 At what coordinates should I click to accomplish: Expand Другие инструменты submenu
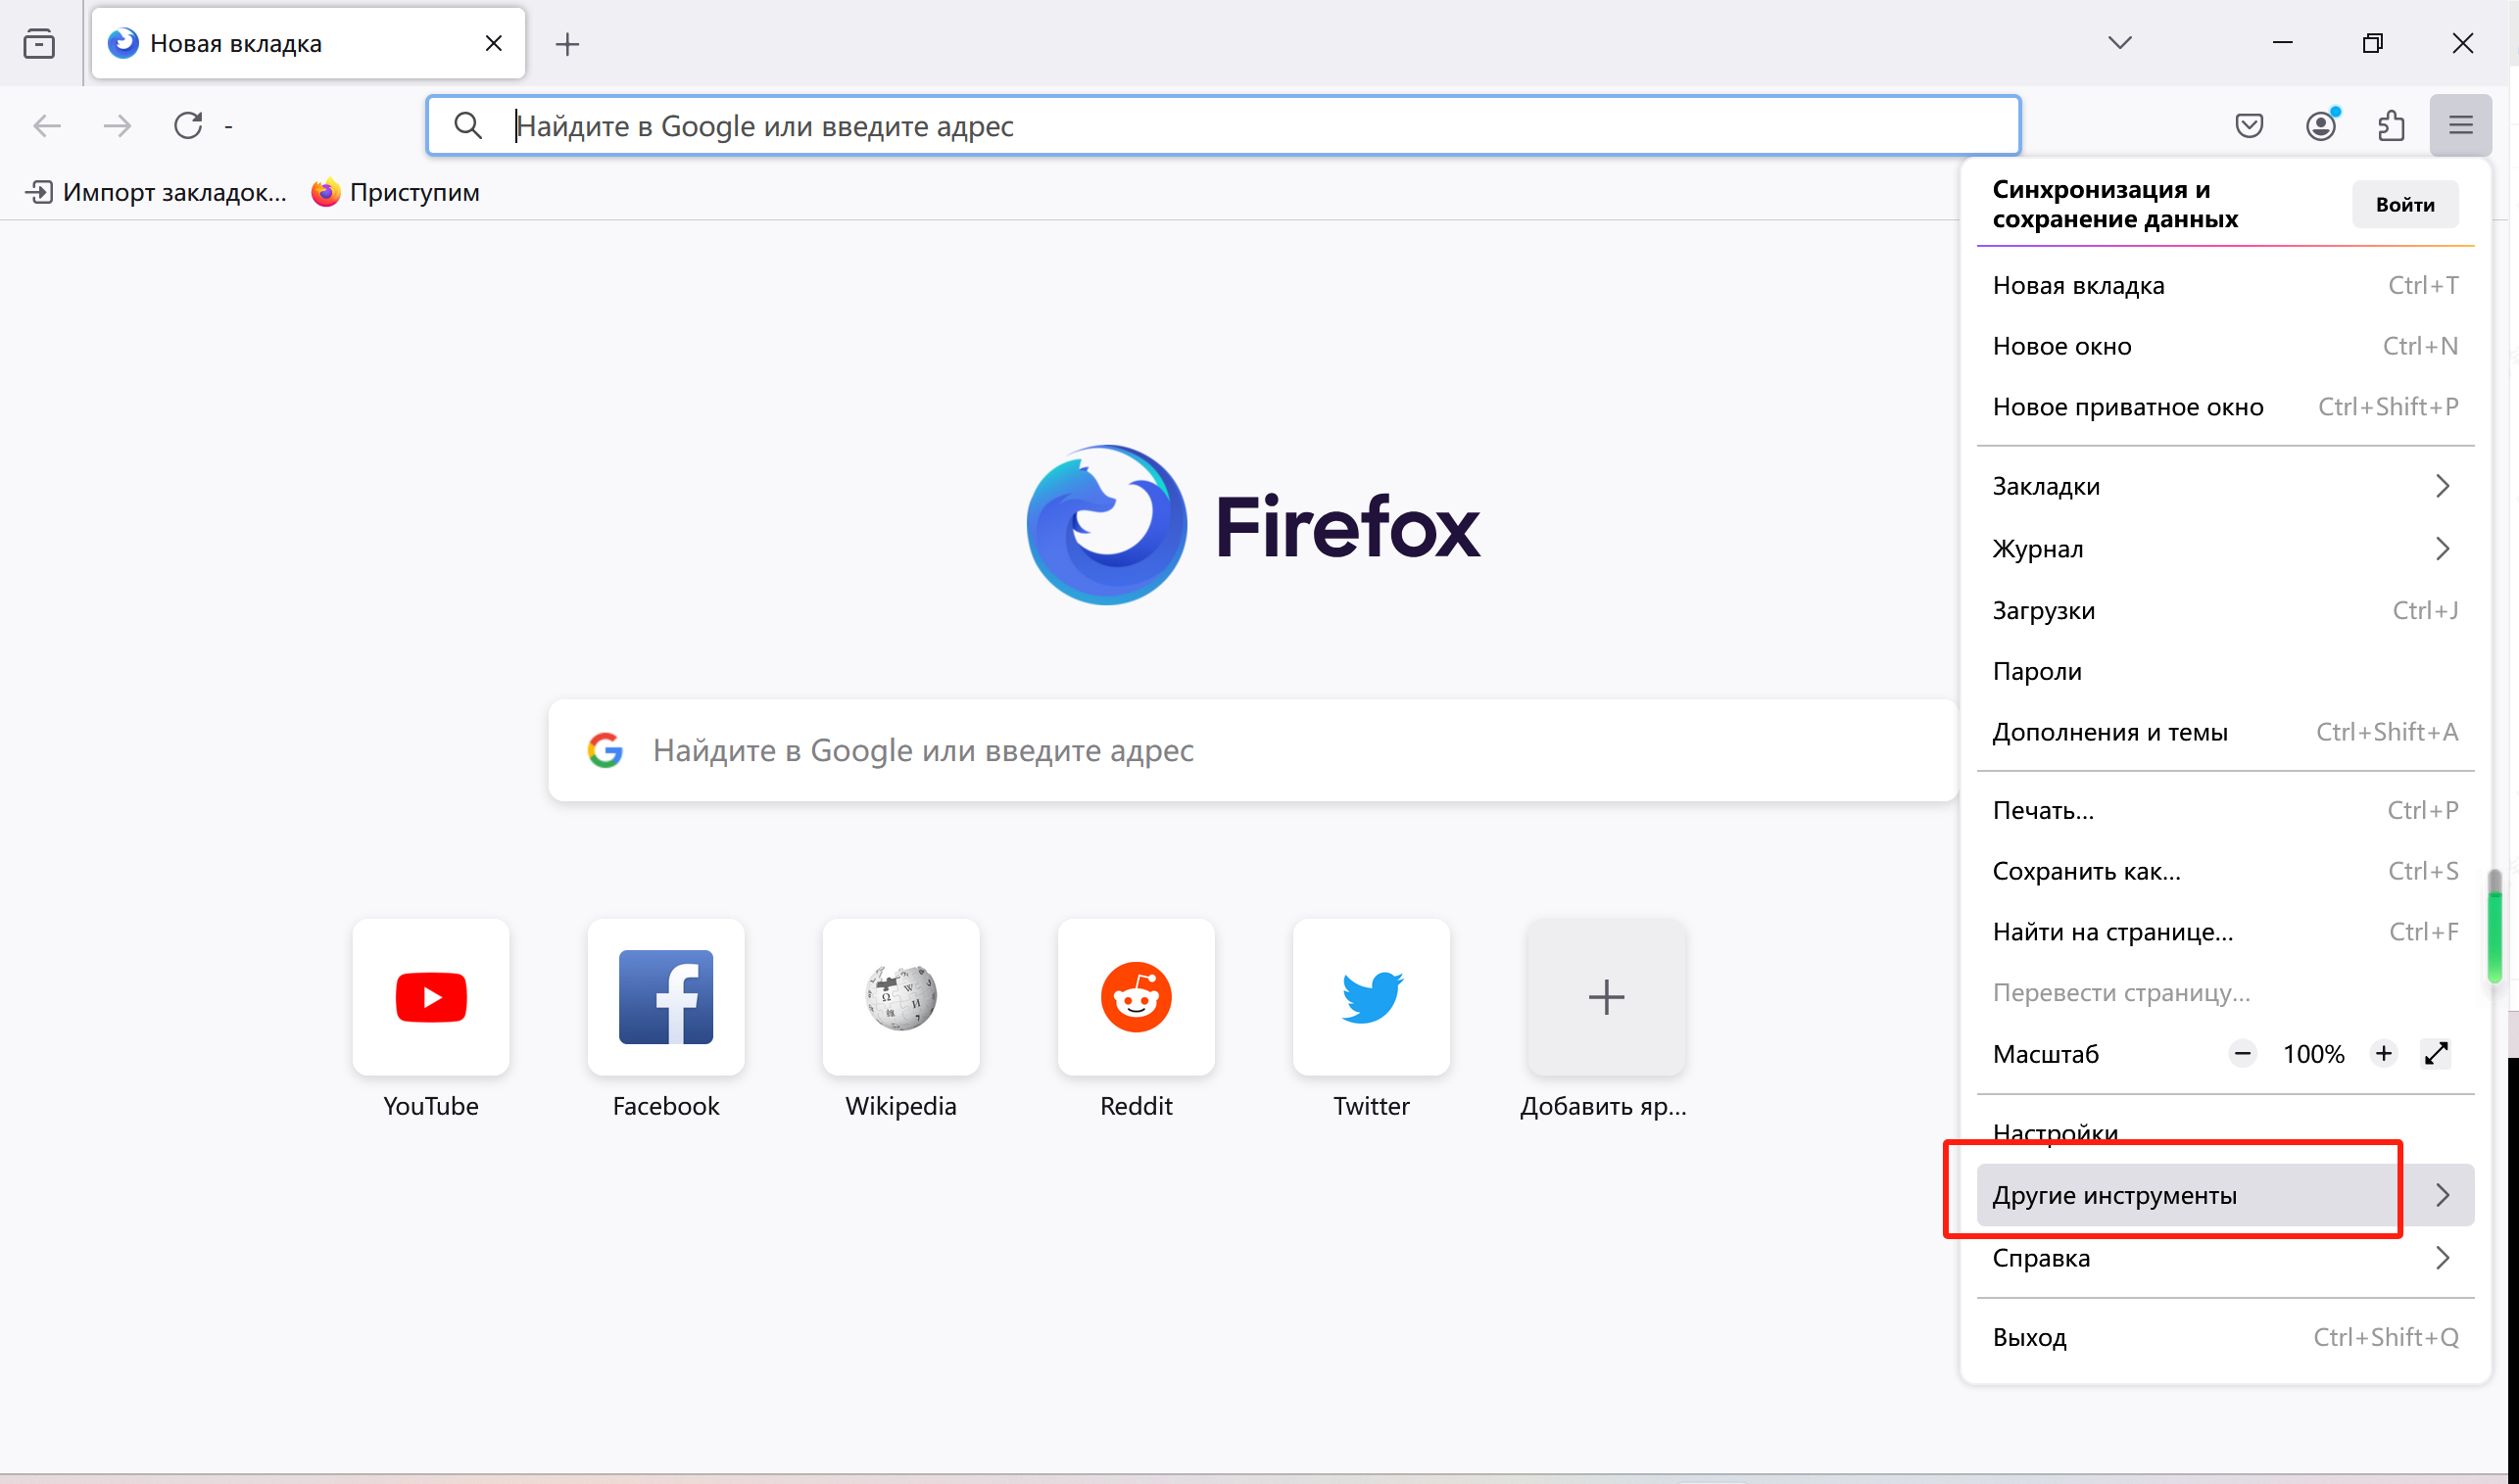(2225, 1195)
